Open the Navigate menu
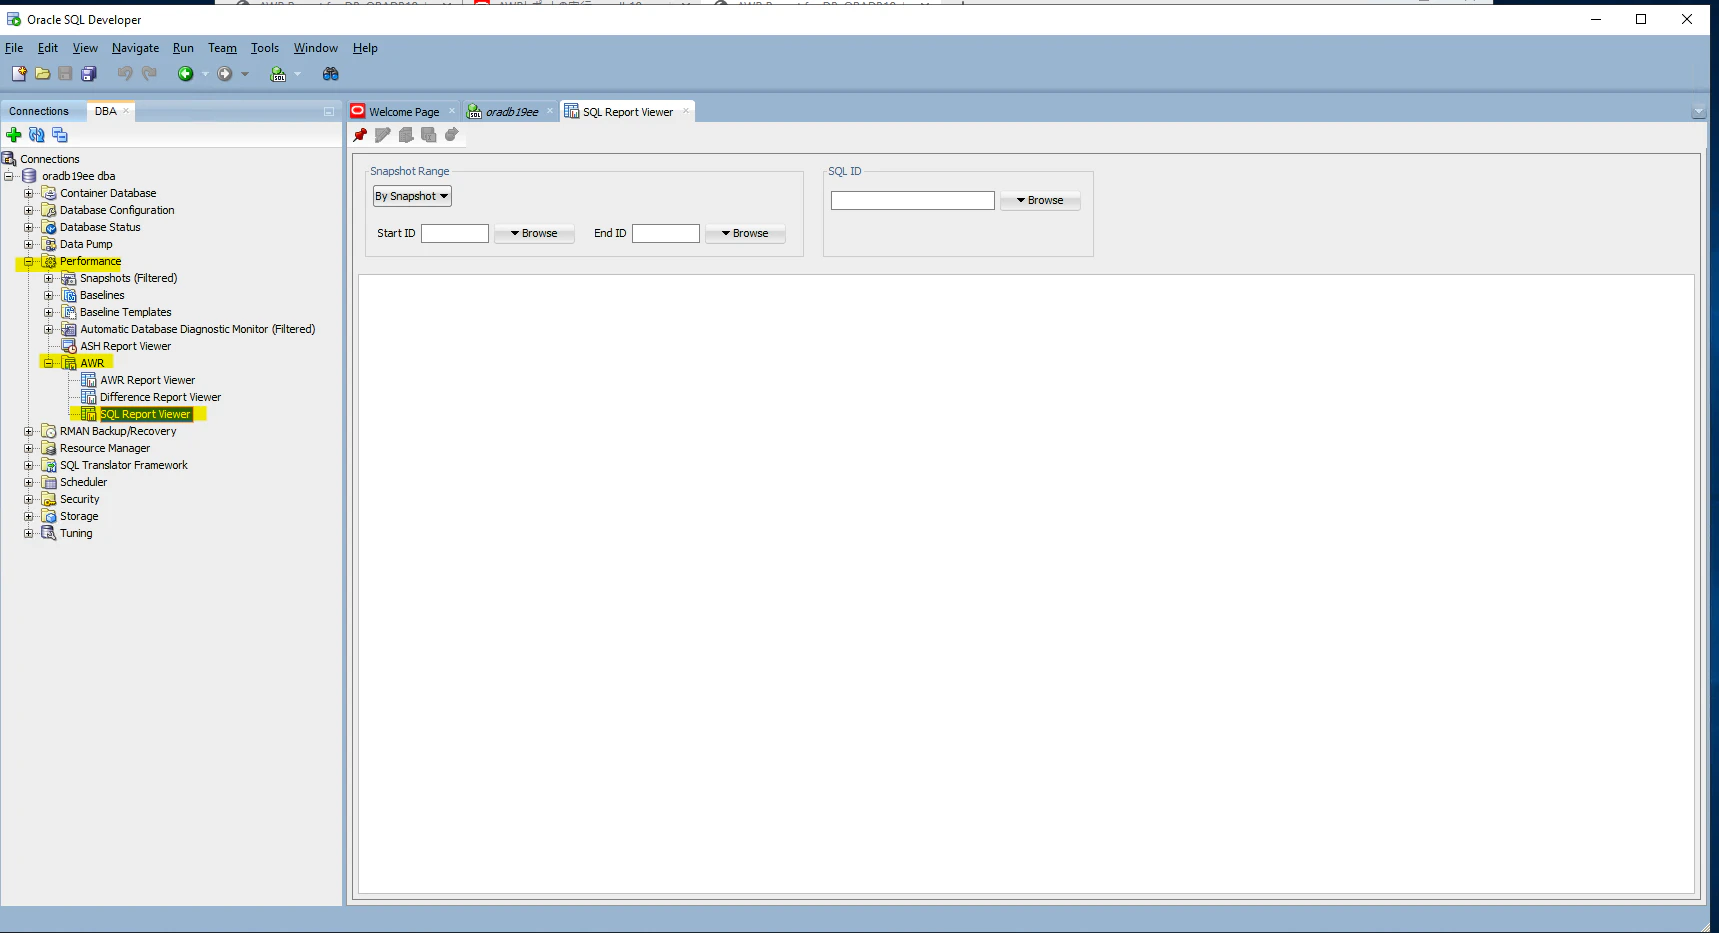The image size is (1719, 933). coord(135,48)
